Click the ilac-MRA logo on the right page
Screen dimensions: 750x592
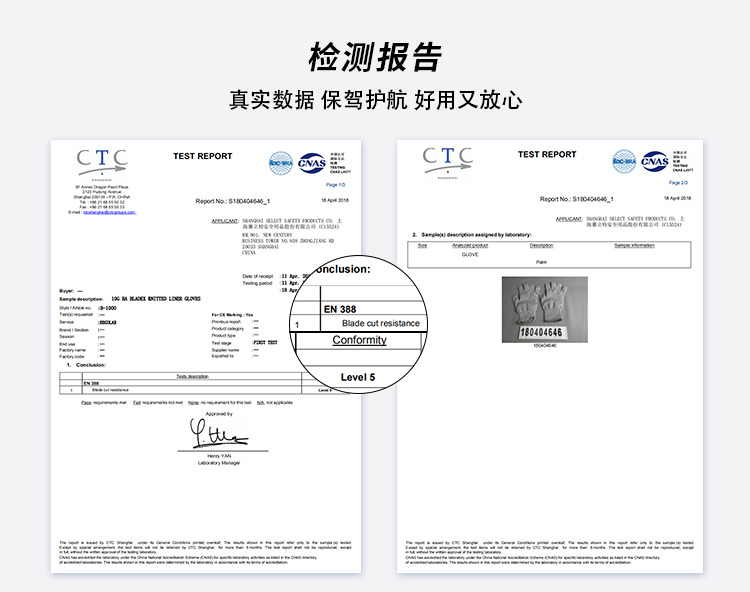(626, 160)
